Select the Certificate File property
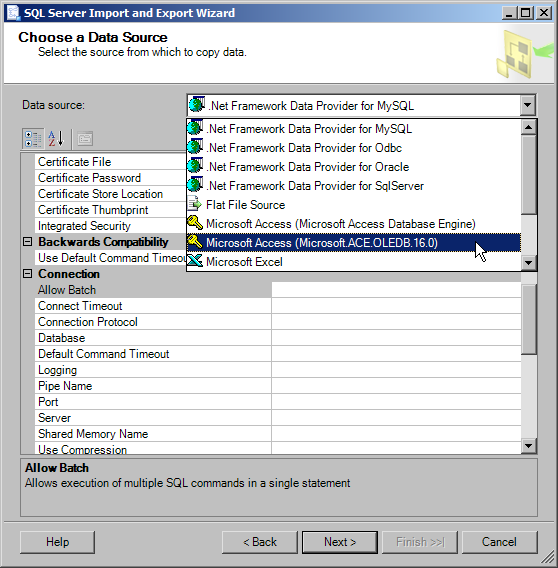The image size is (558, 568). 111,162
